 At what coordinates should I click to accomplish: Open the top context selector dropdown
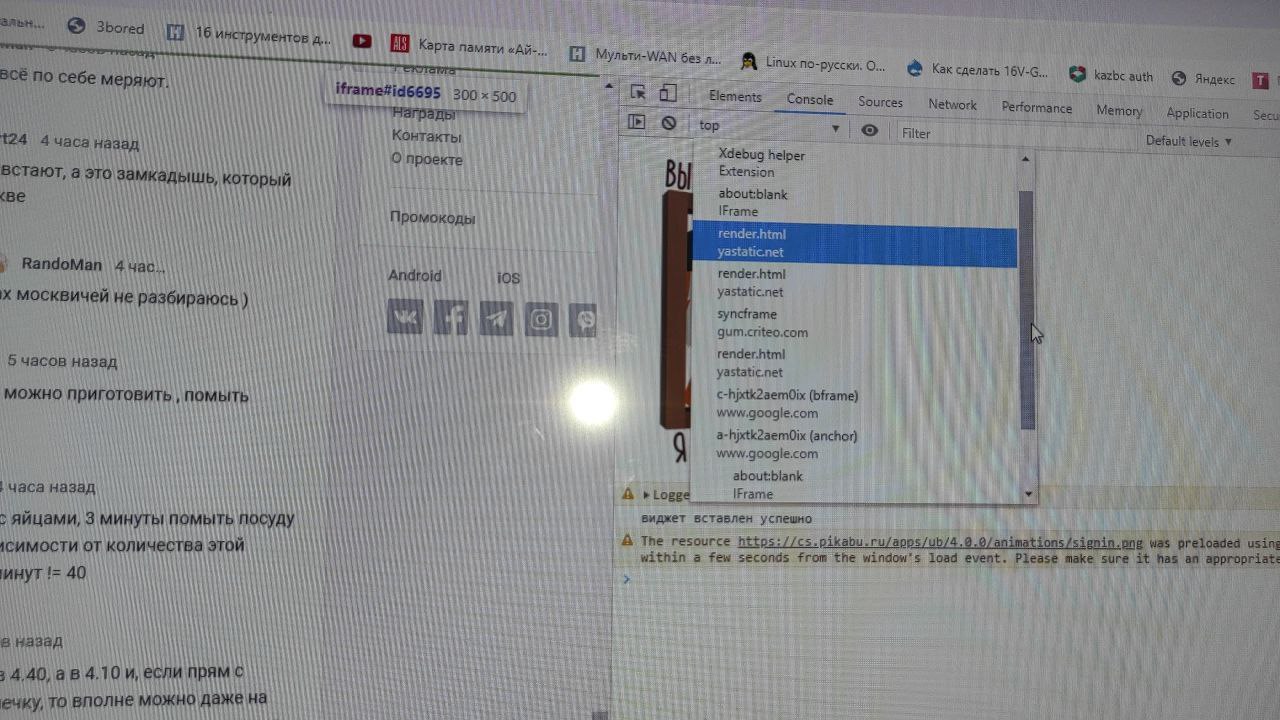tap(769, 126)
